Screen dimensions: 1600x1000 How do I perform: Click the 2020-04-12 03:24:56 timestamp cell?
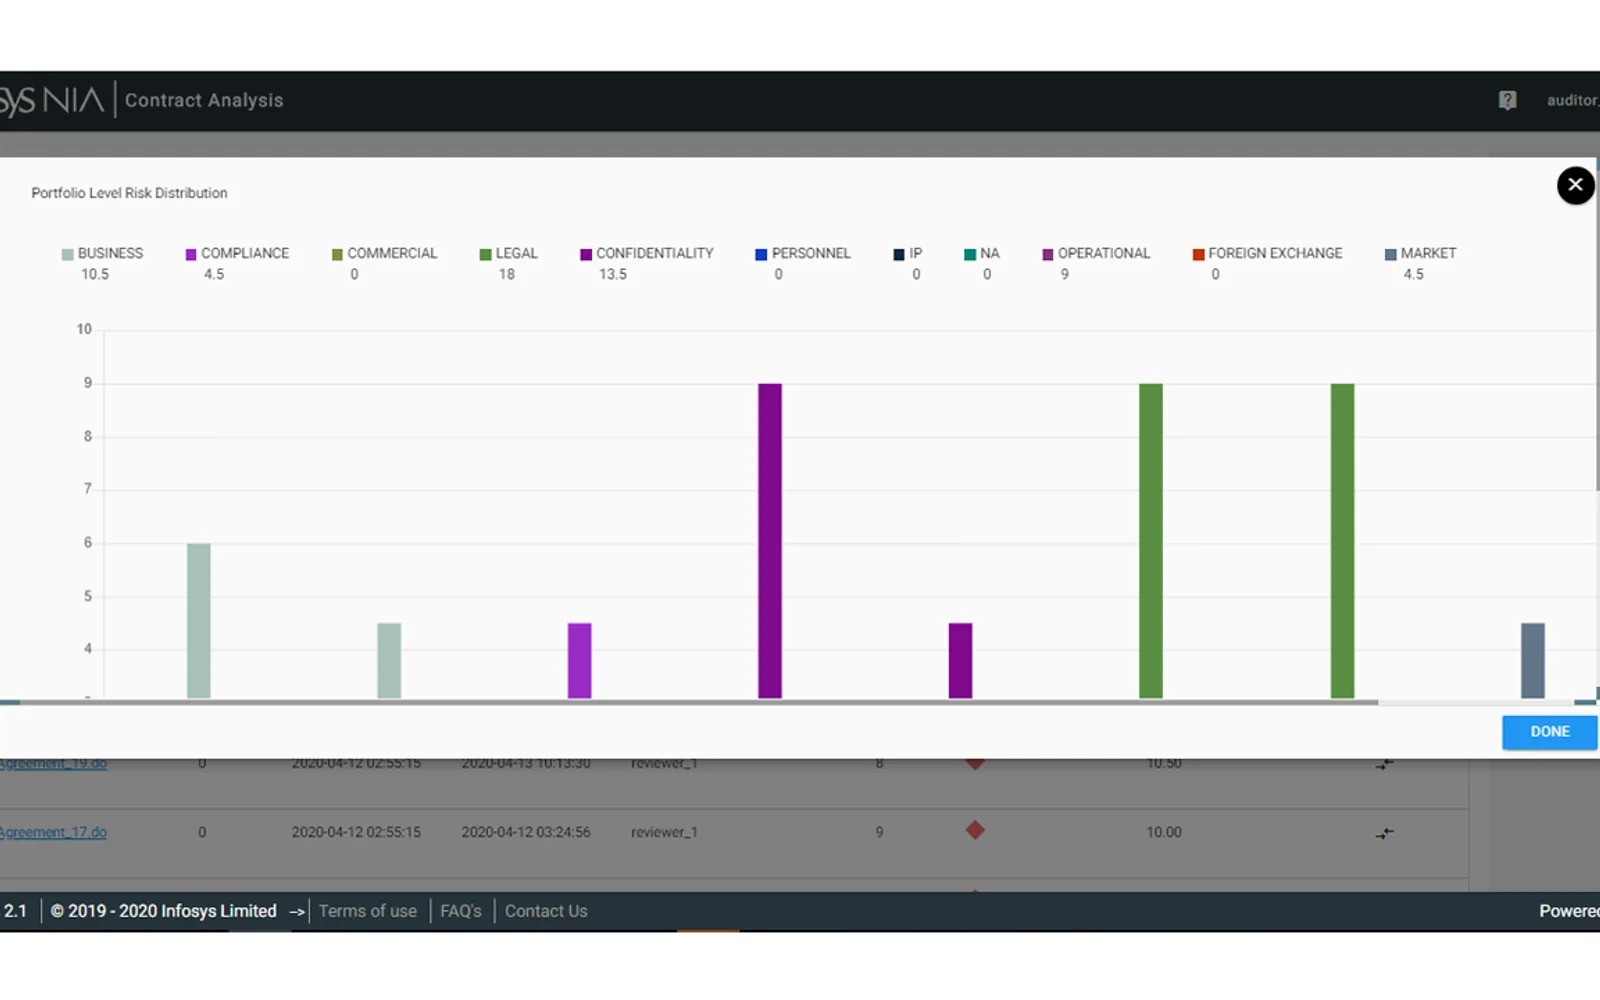(526, 832)
